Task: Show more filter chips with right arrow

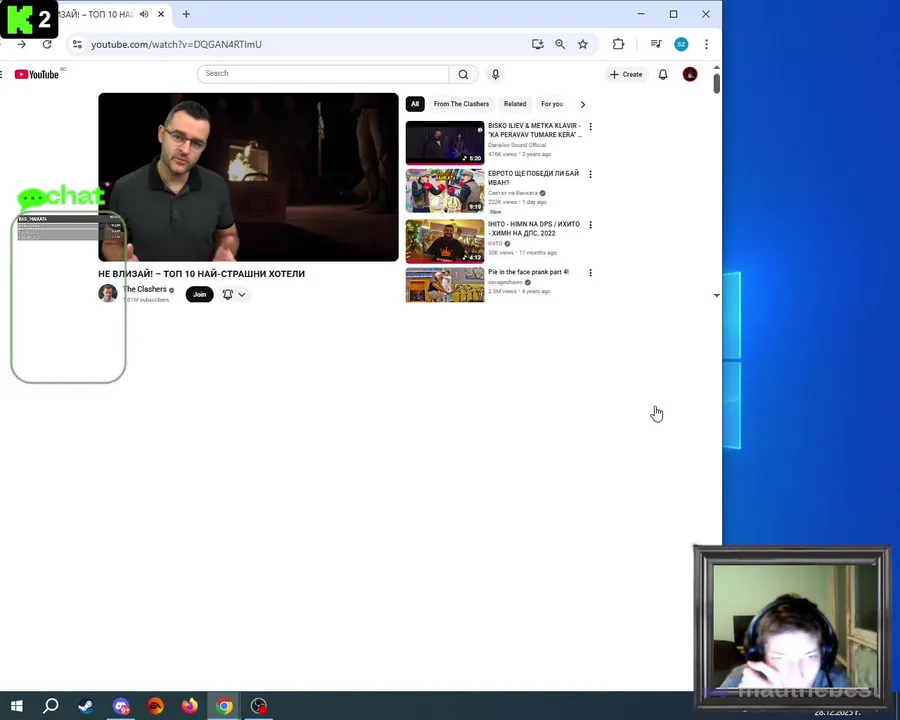Action: point(583,104)
